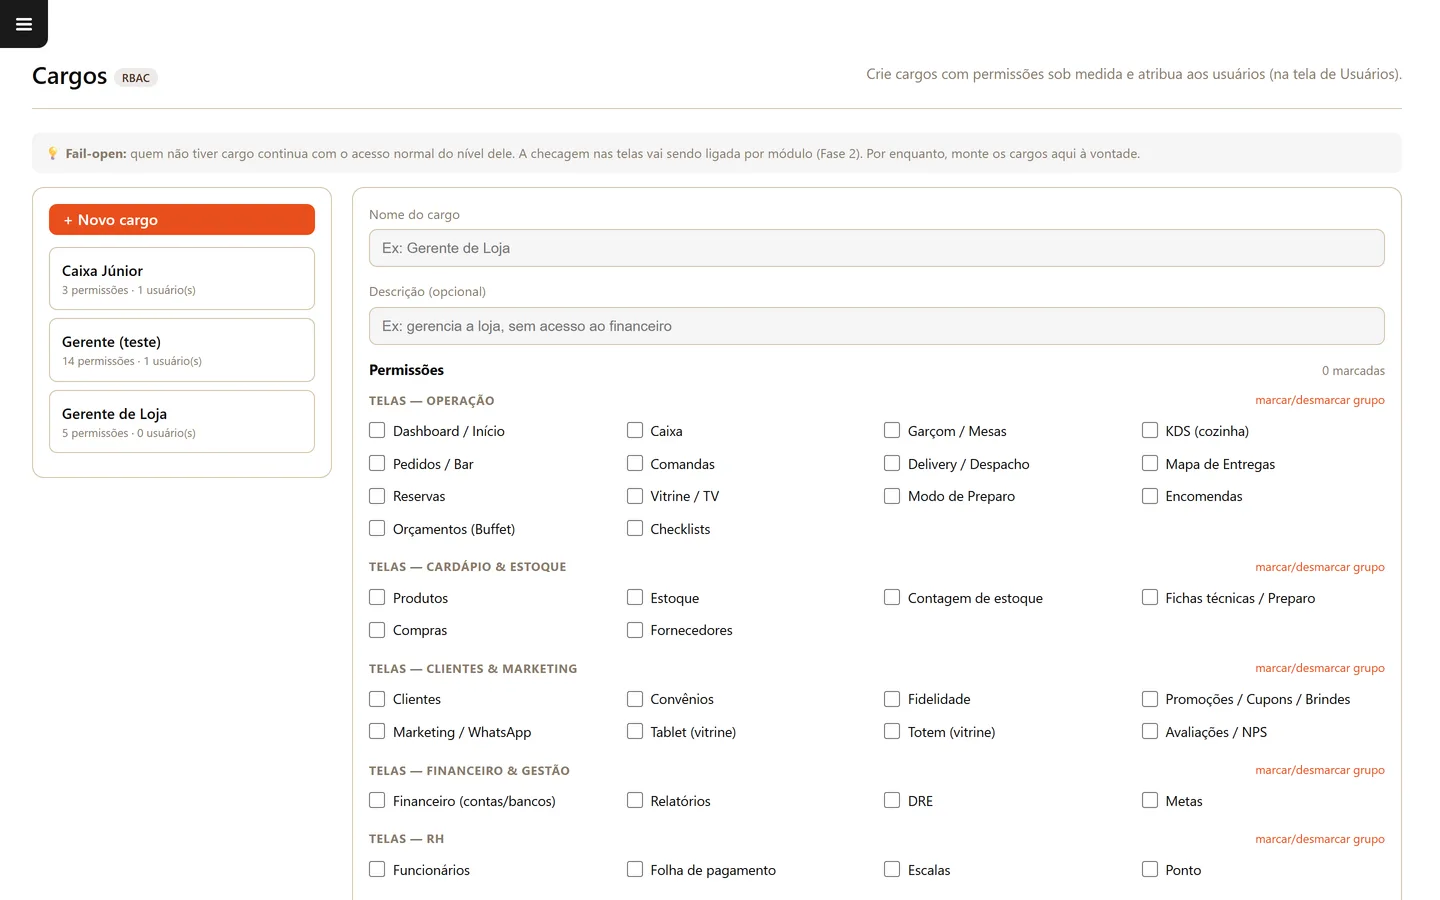Check the DRE permission
The width and height of the screenshot is (1440, 900).
[892, 800]
